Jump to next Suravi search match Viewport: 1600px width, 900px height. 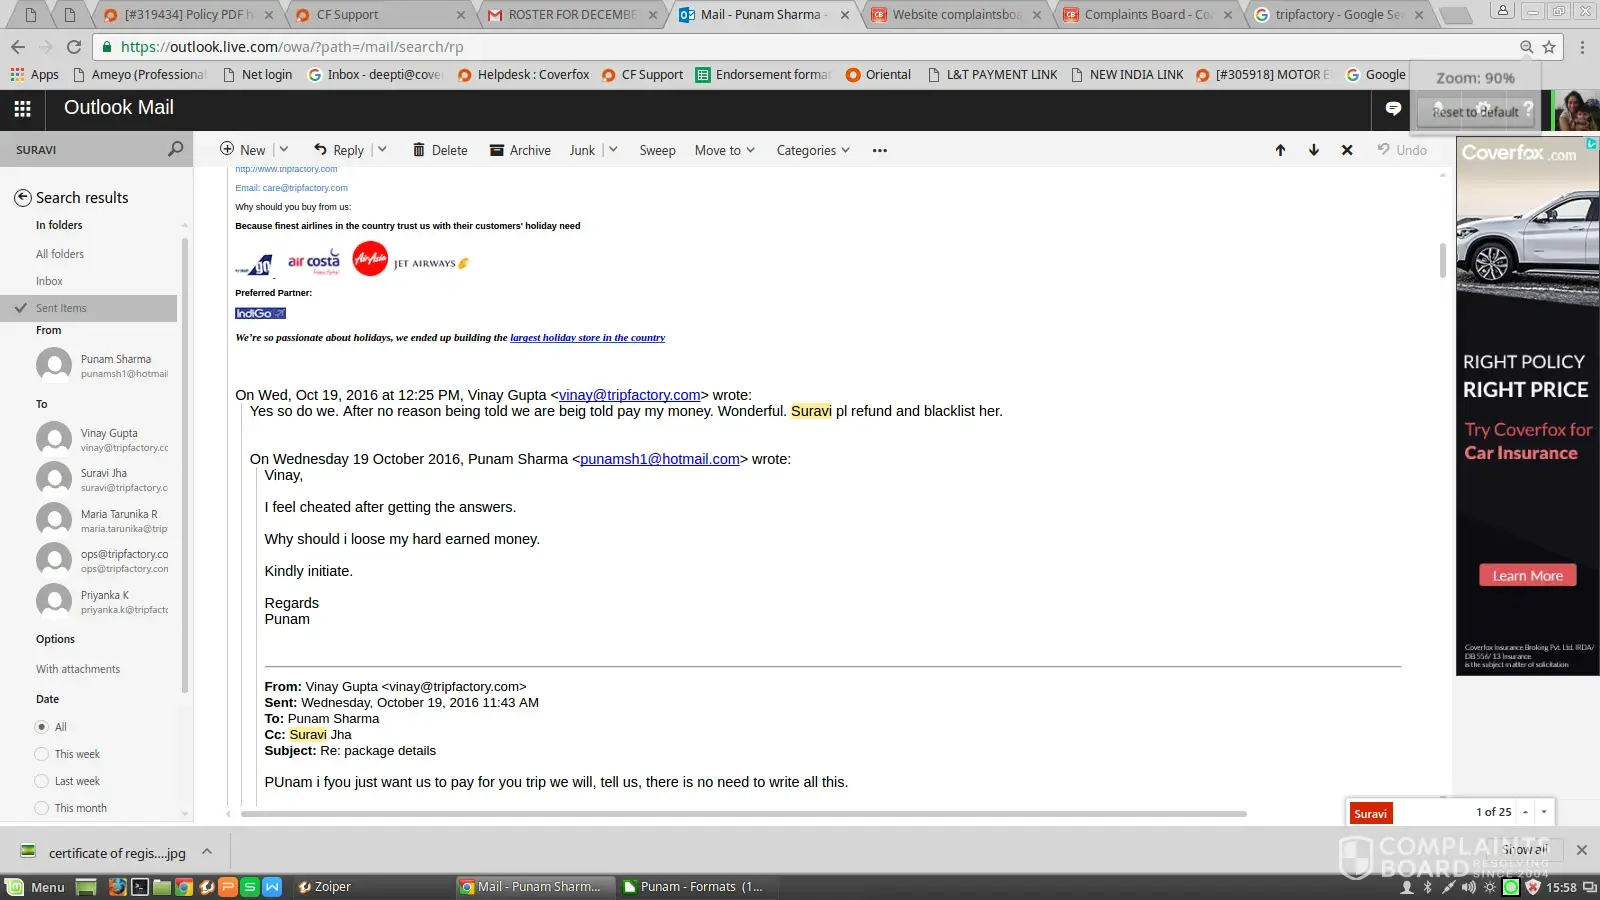coord(1544,812)
